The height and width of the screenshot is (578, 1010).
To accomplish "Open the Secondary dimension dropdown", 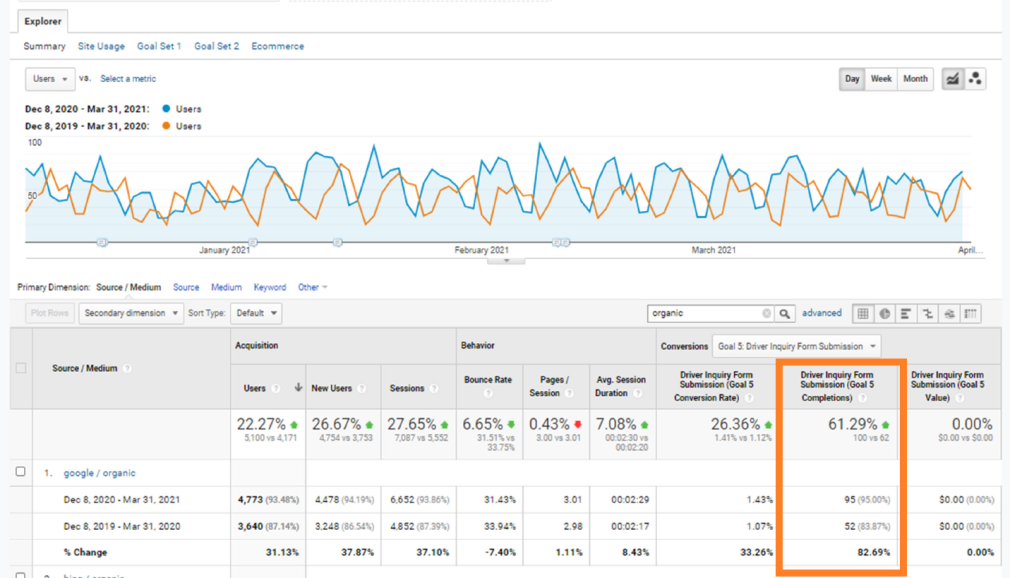I will pos(131,313).
